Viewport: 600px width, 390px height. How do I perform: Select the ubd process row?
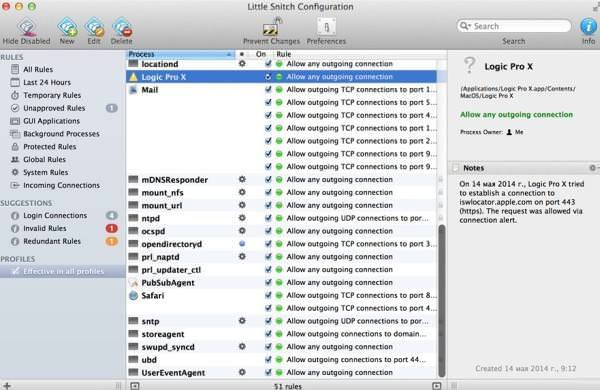click(281, 360)
